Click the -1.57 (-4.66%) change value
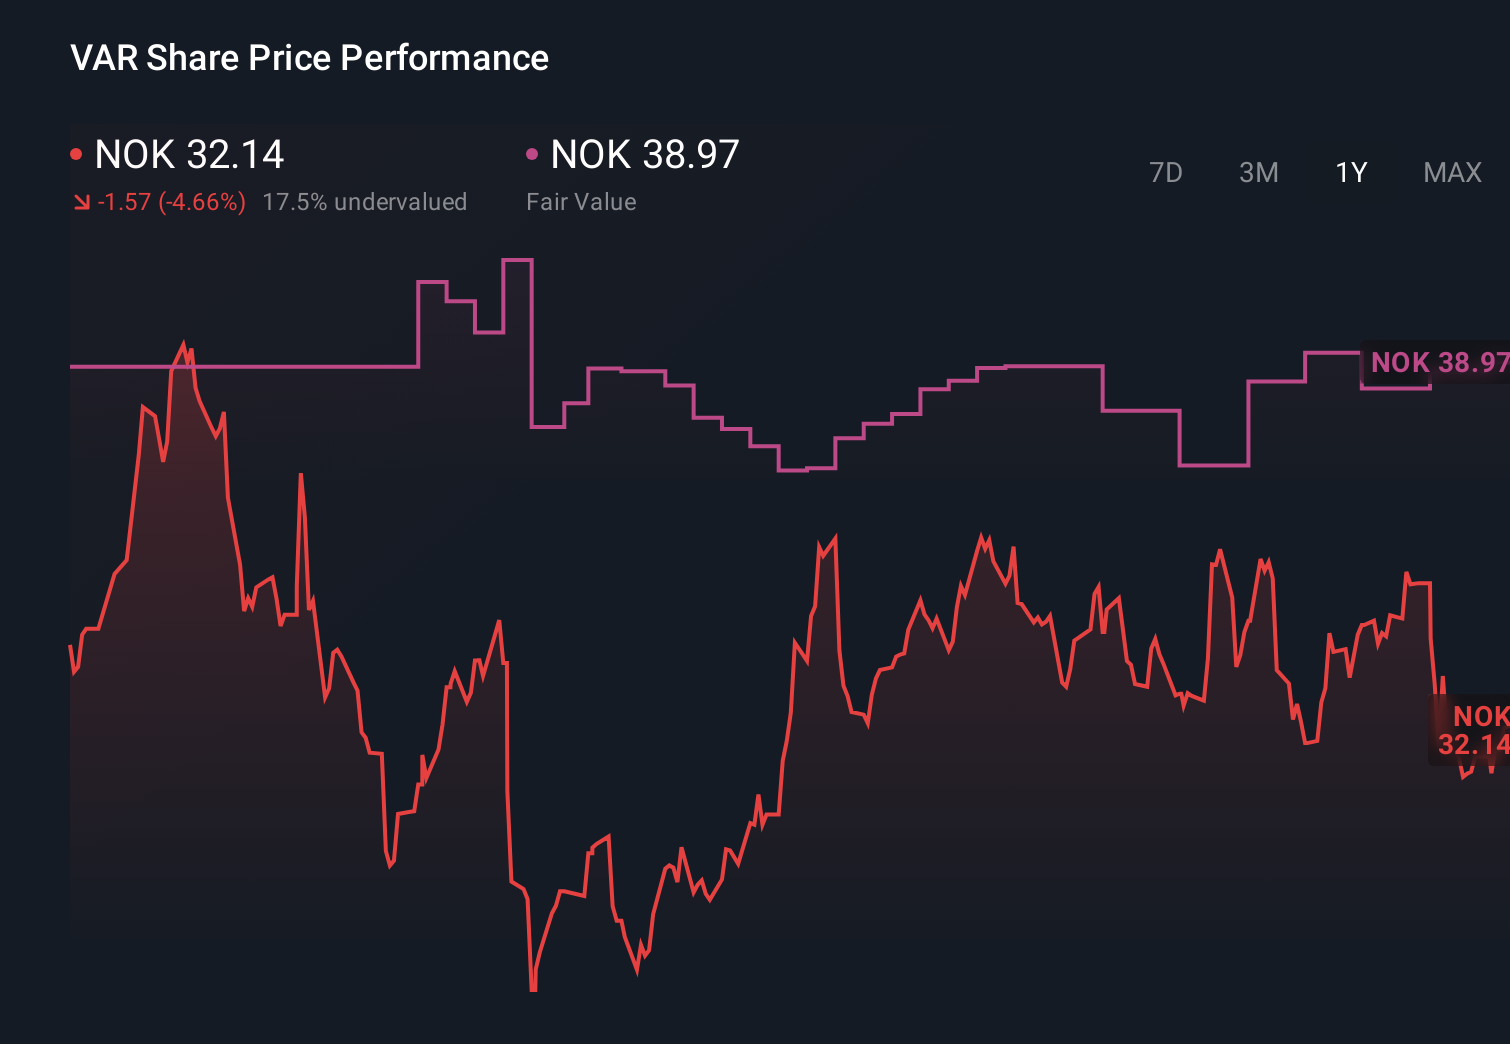Image resolution: width=1510 pixels, height=1044 pixels. pyautogui.click(x=171, y=201)
